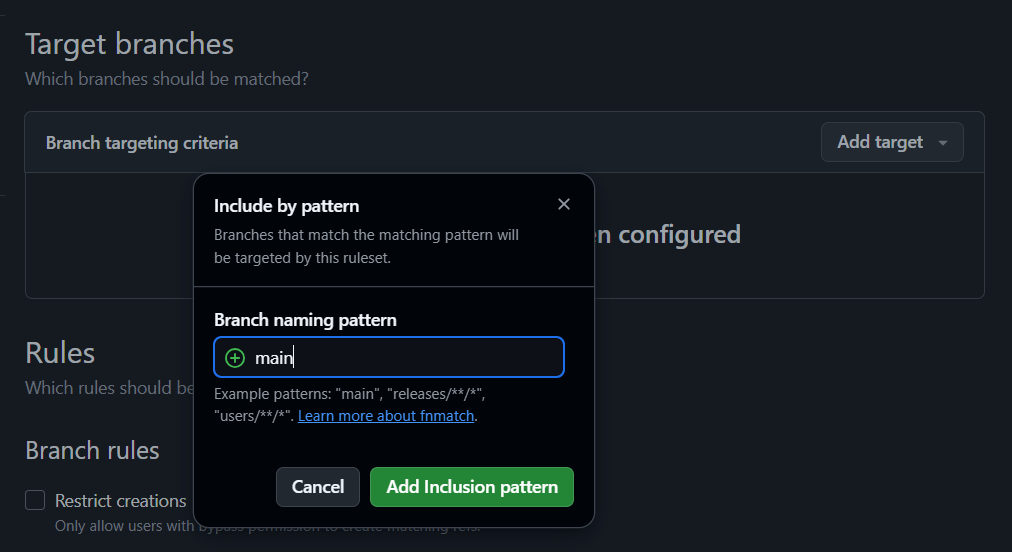Click the "Which branches should be matched?" subtitle
Screen dimensions: 1012x552
tap(166, 78)
